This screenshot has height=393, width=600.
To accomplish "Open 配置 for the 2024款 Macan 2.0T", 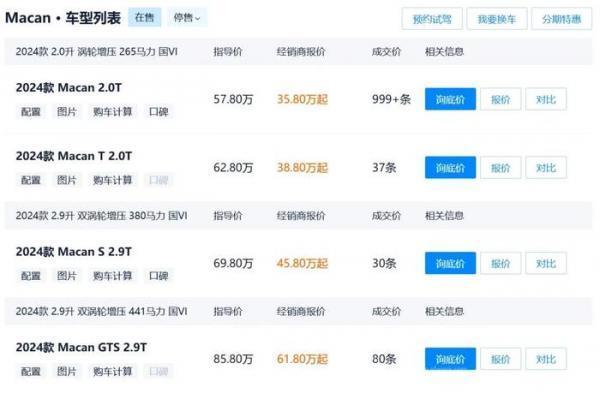I will 31,112.
